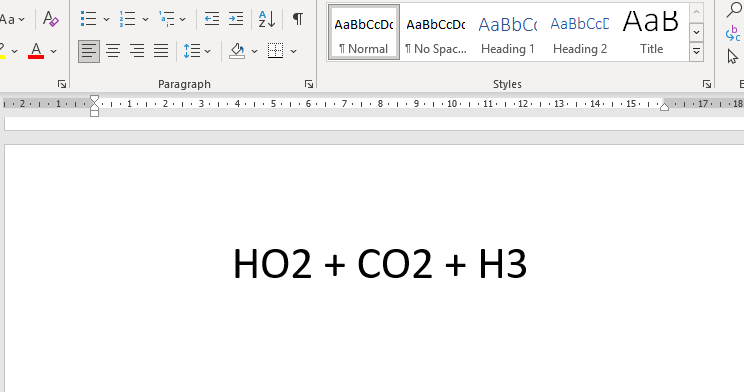Viewport: 744px width, 392px height.
Task: Toggle Center paragraph alignment
Action: [113, 50]
